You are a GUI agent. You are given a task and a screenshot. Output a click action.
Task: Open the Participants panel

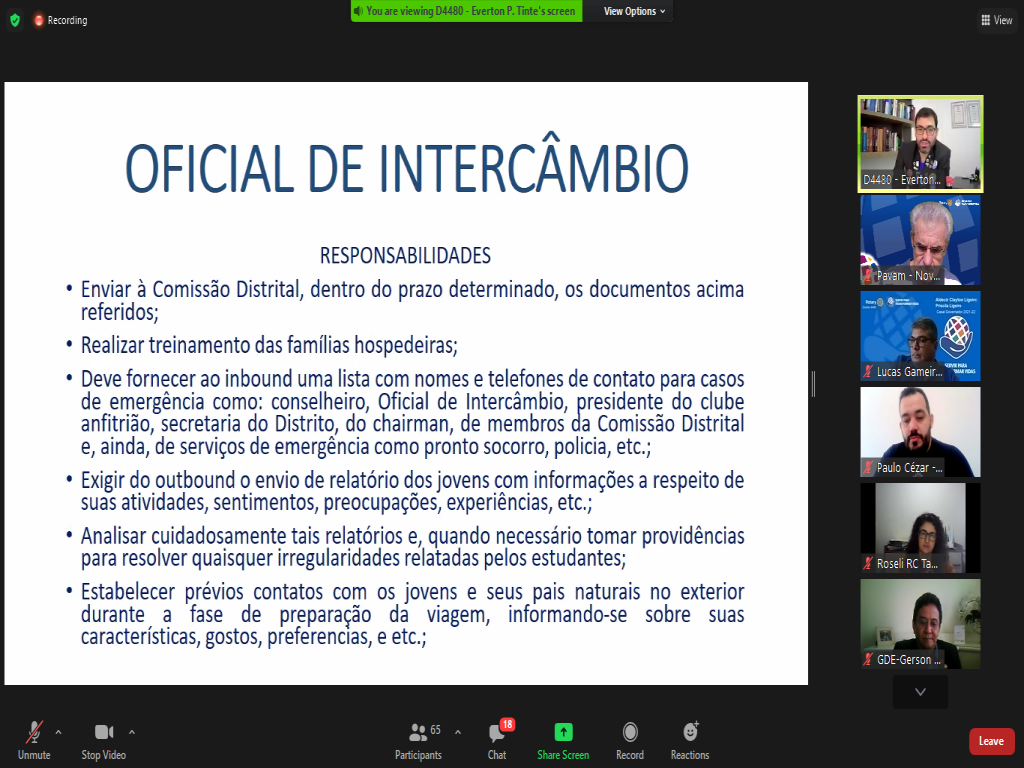point(419,738)
